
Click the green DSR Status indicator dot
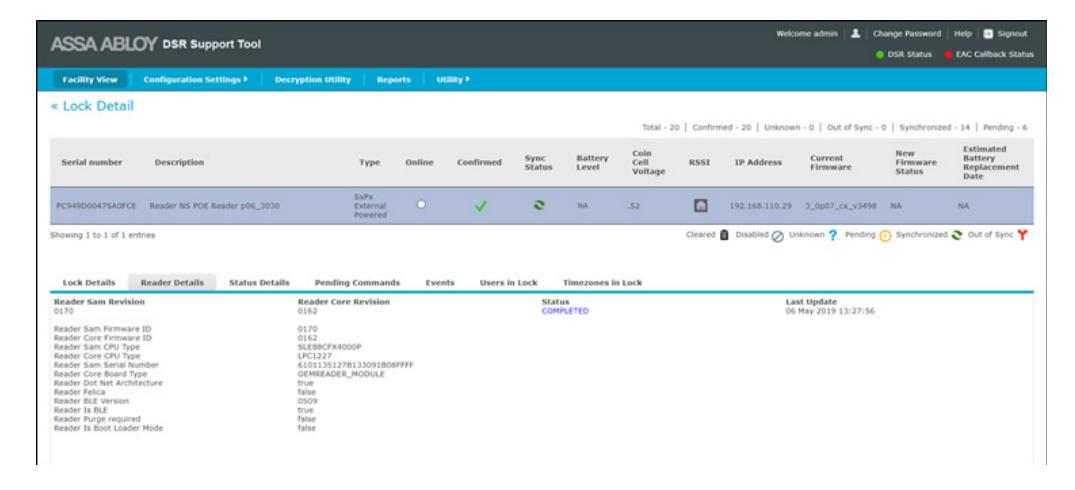[880, 55]
